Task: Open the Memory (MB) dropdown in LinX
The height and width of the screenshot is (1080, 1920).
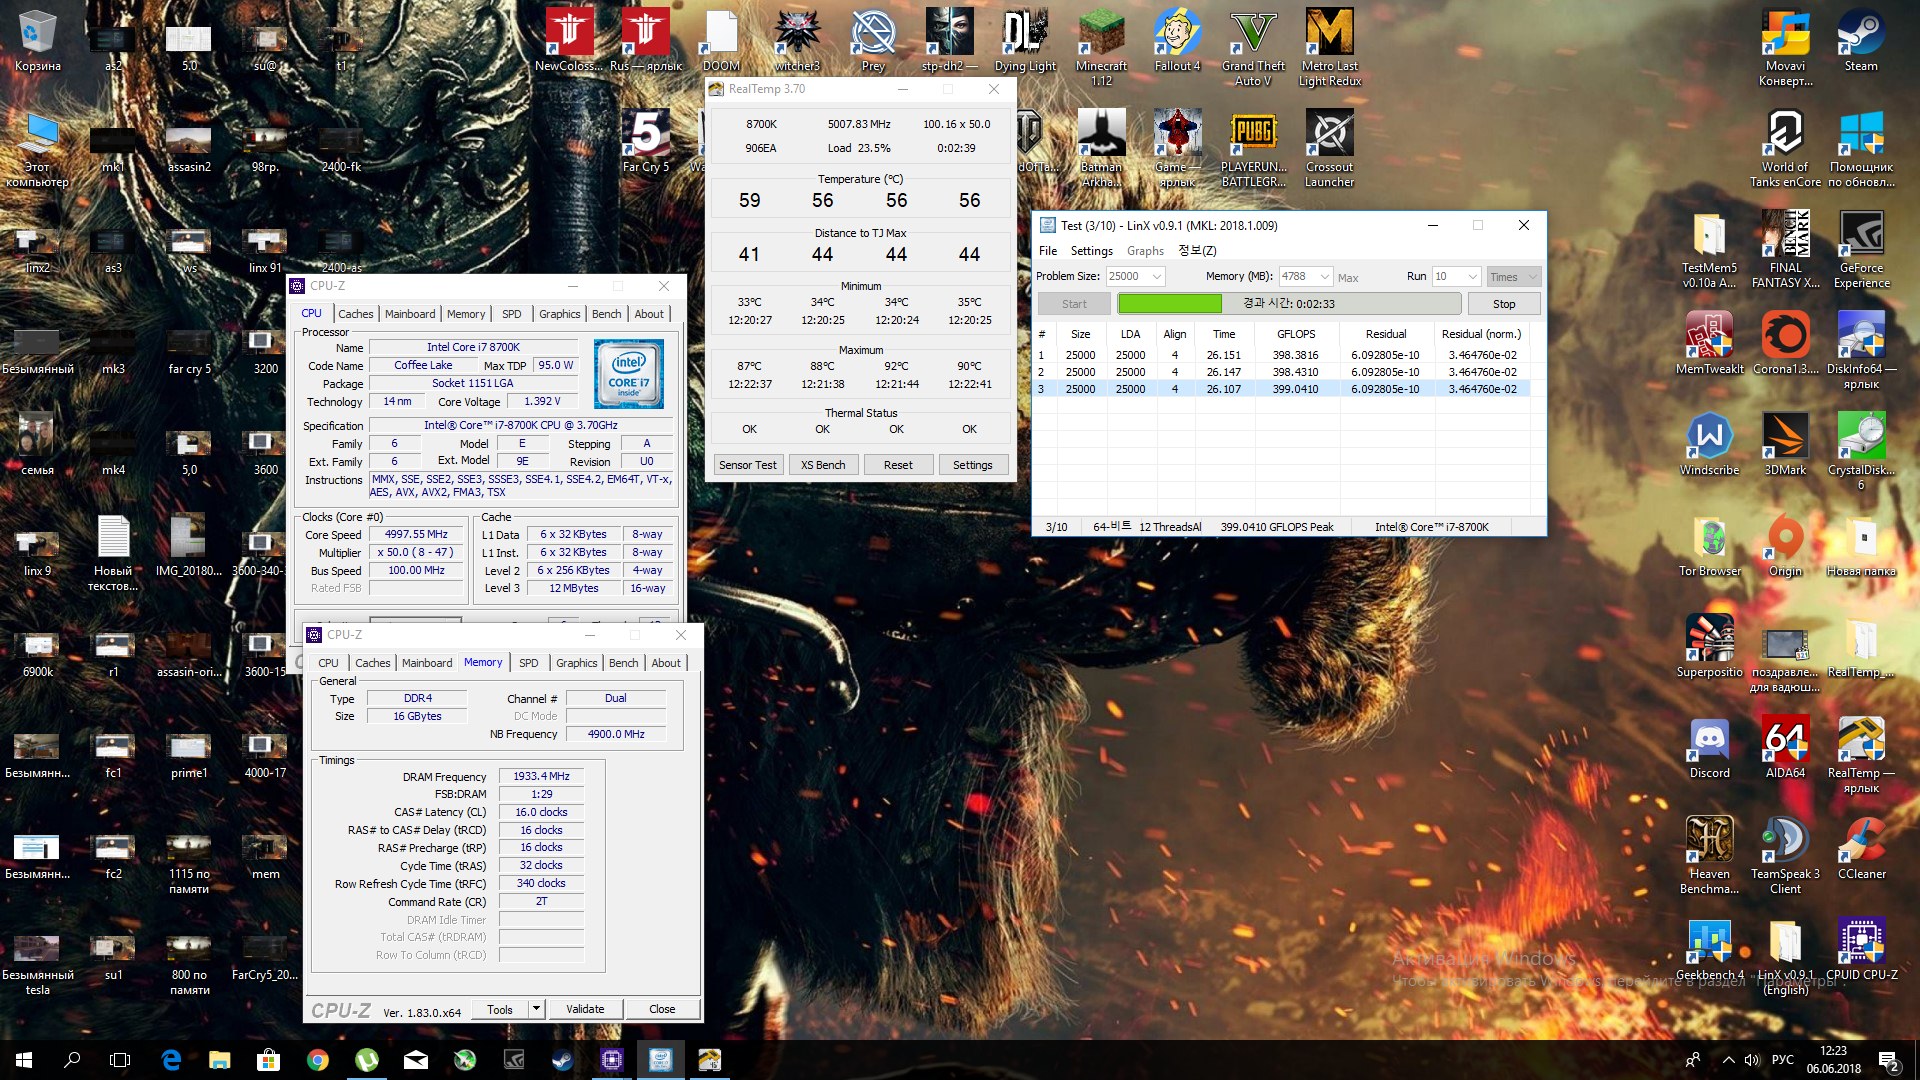Action: tap(1325, 277)
